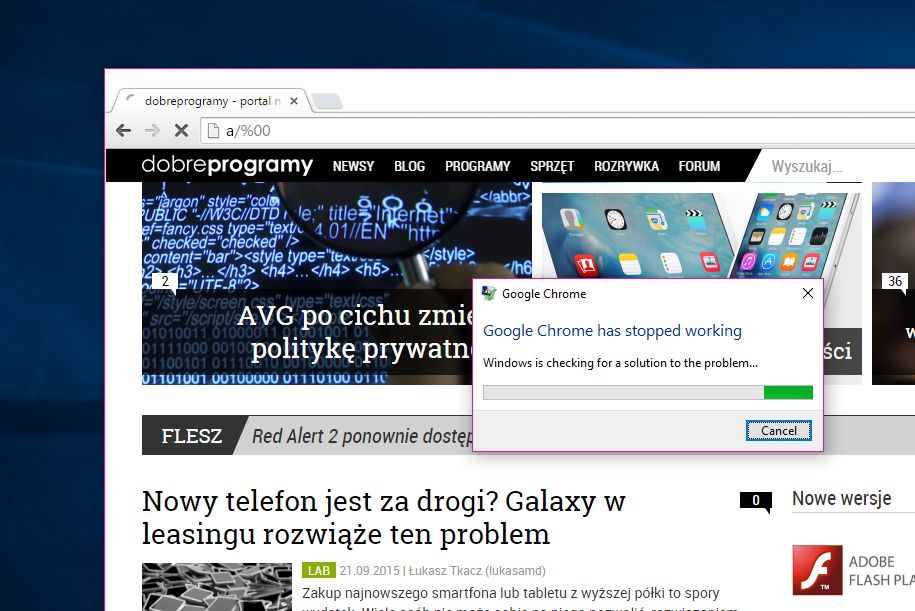Open the AVG privacy policy article banner
The width and height of the screenshot is (915, 611).
tap(307, 284)
